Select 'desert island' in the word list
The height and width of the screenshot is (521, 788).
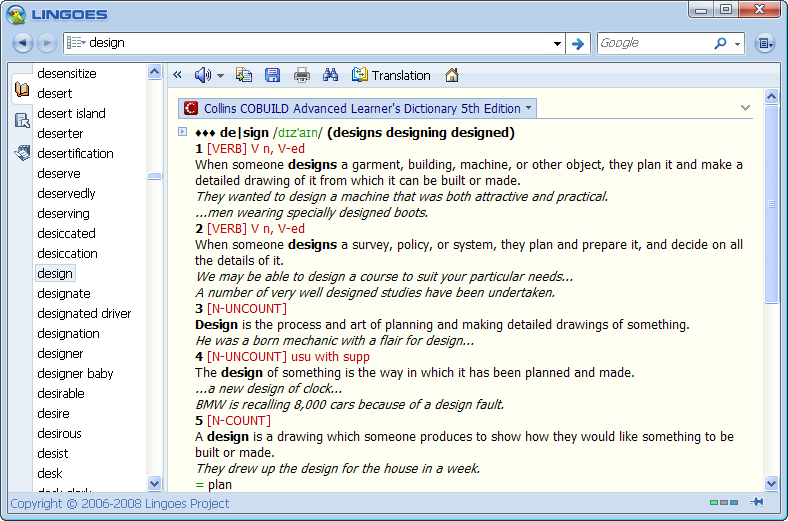pyautogui.click(x=71, y=114)
